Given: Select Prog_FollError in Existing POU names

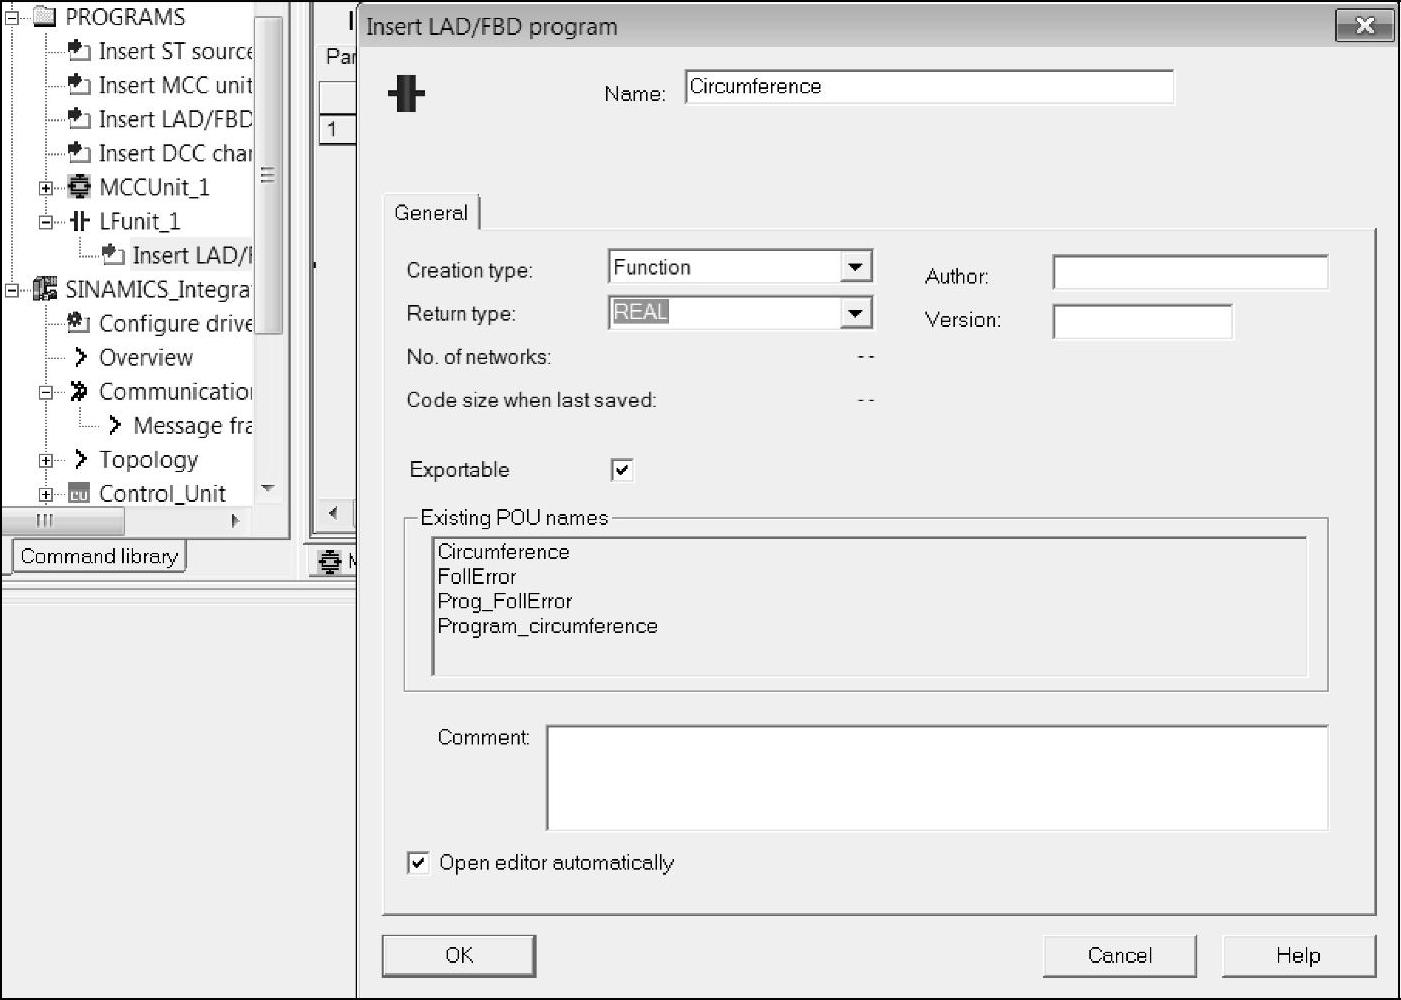Looking at the screenshot, I should [505, 602].
